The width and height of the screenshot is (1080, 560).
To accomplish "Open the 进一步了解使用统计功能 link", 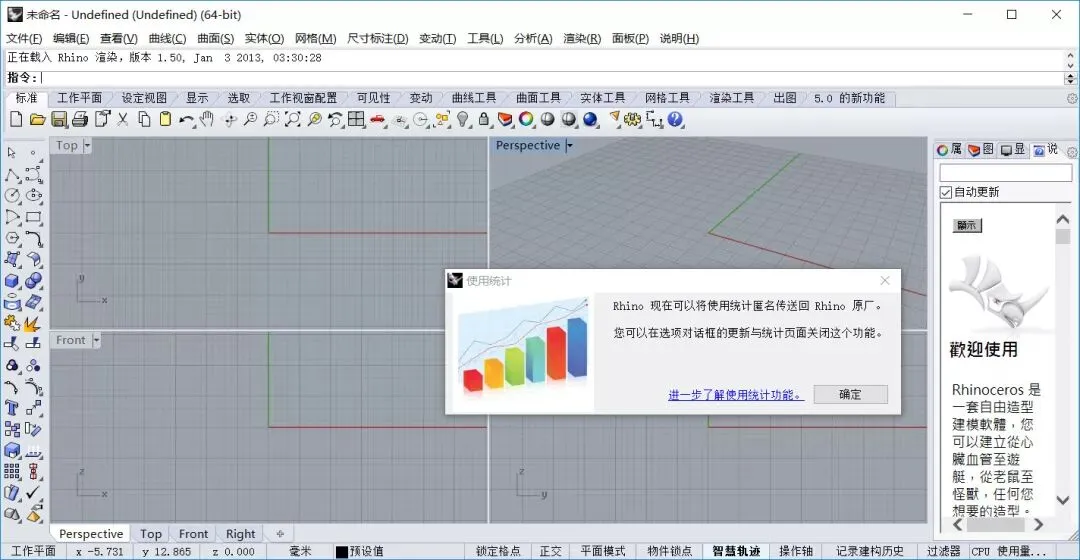I will (x=736, y=395).
